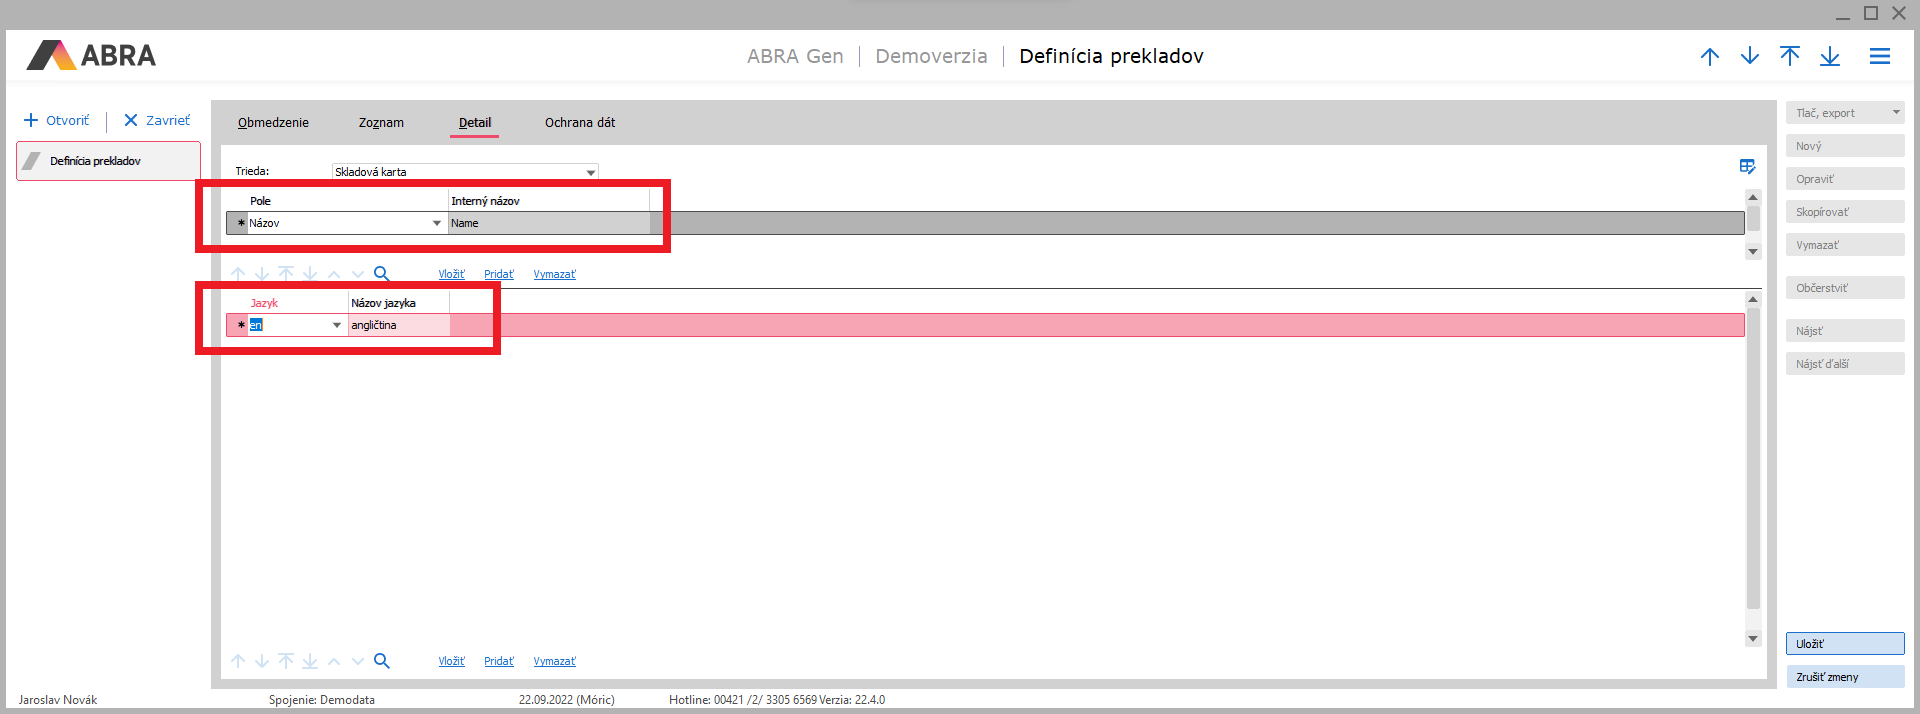1920x714 pixels.
Task: Click the Uložiť save button
Action: pyautogui.click(x=1844, y=644)
